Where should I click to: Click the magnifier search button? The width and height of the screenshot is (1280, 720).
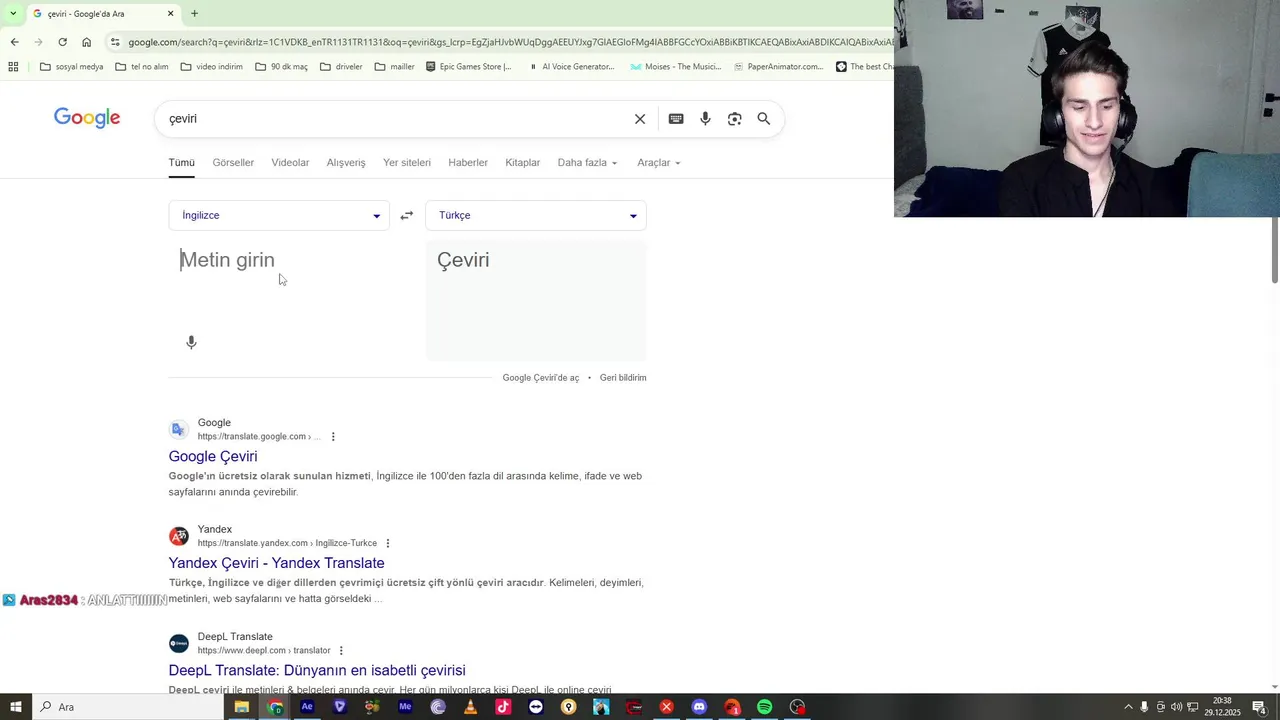(764, 119)
